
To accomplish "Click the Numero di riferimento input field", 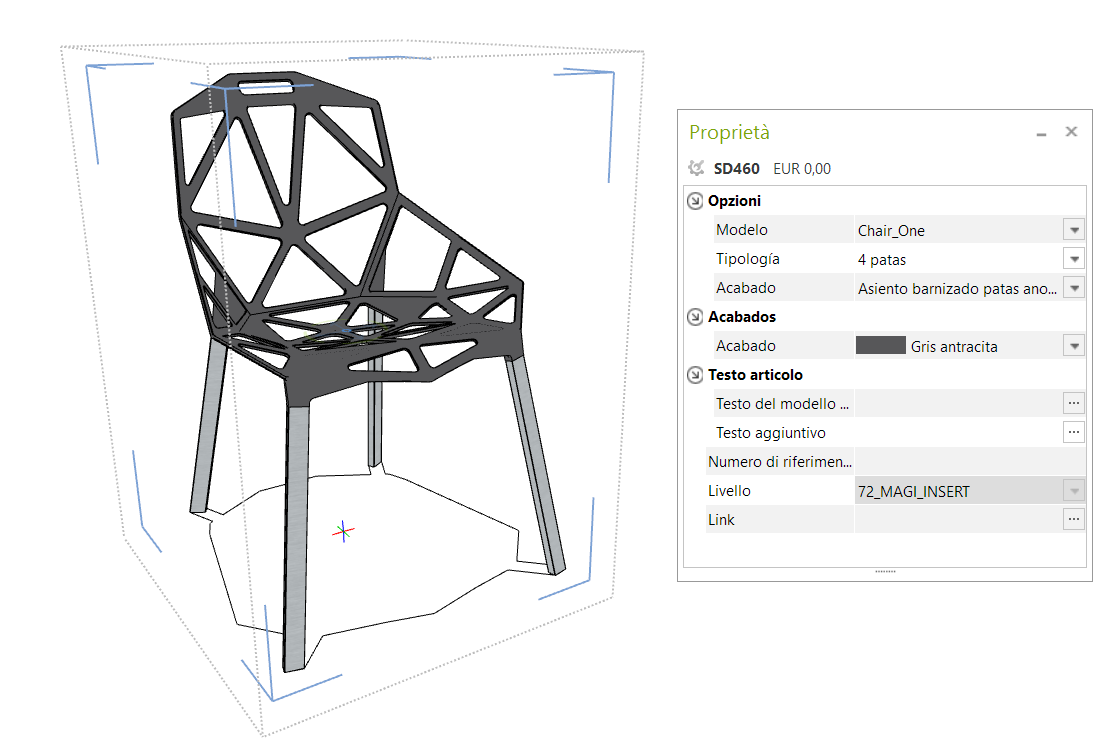I will tap(970, 462).
